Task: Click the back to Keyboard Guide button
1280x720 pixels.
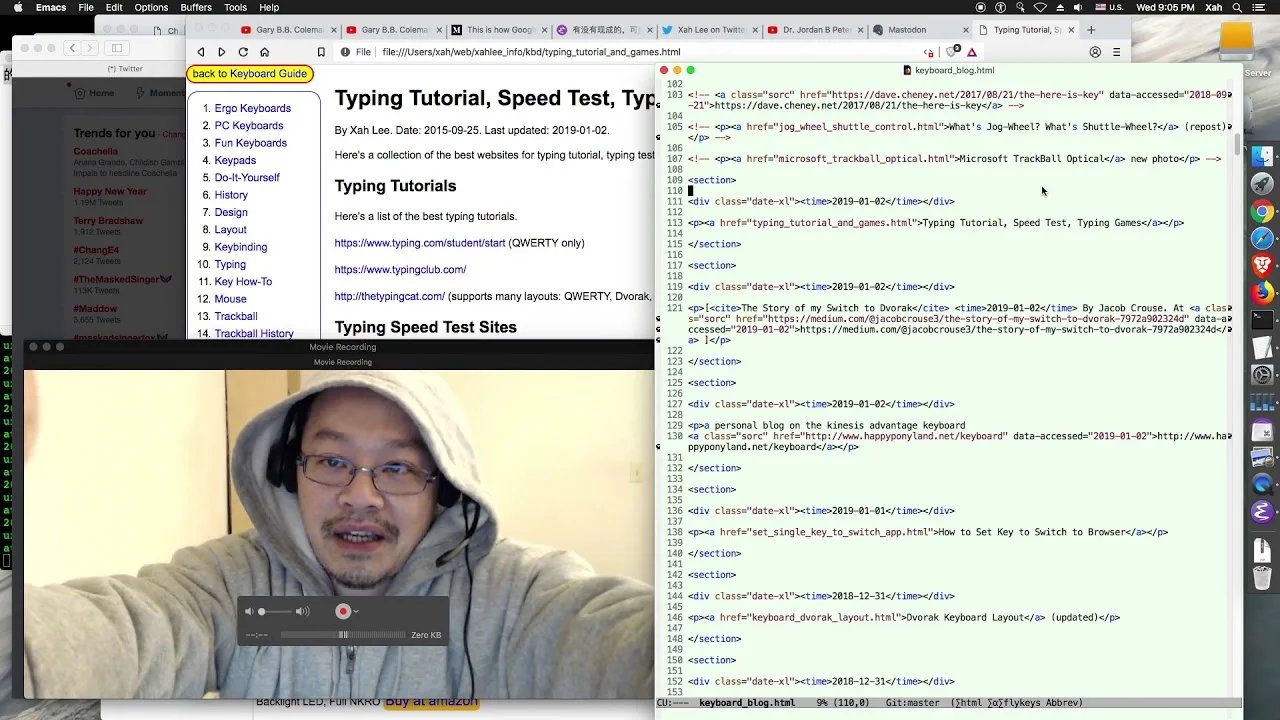Action: (250, 74)
